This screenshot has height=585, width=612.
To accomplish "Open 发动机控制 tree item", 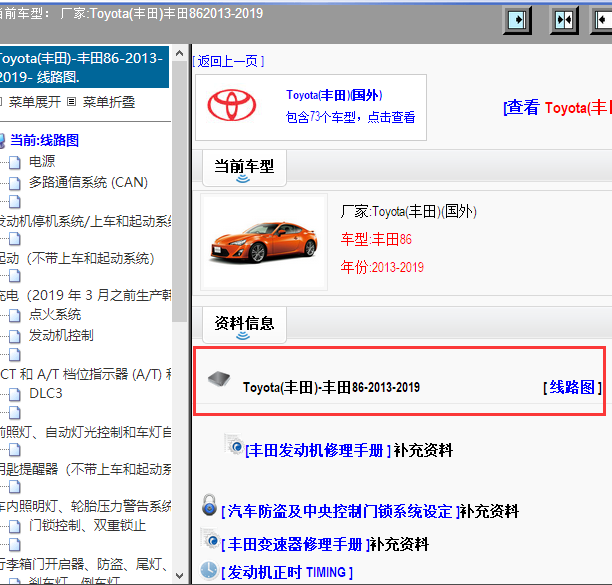I will (x=61, y=335).
